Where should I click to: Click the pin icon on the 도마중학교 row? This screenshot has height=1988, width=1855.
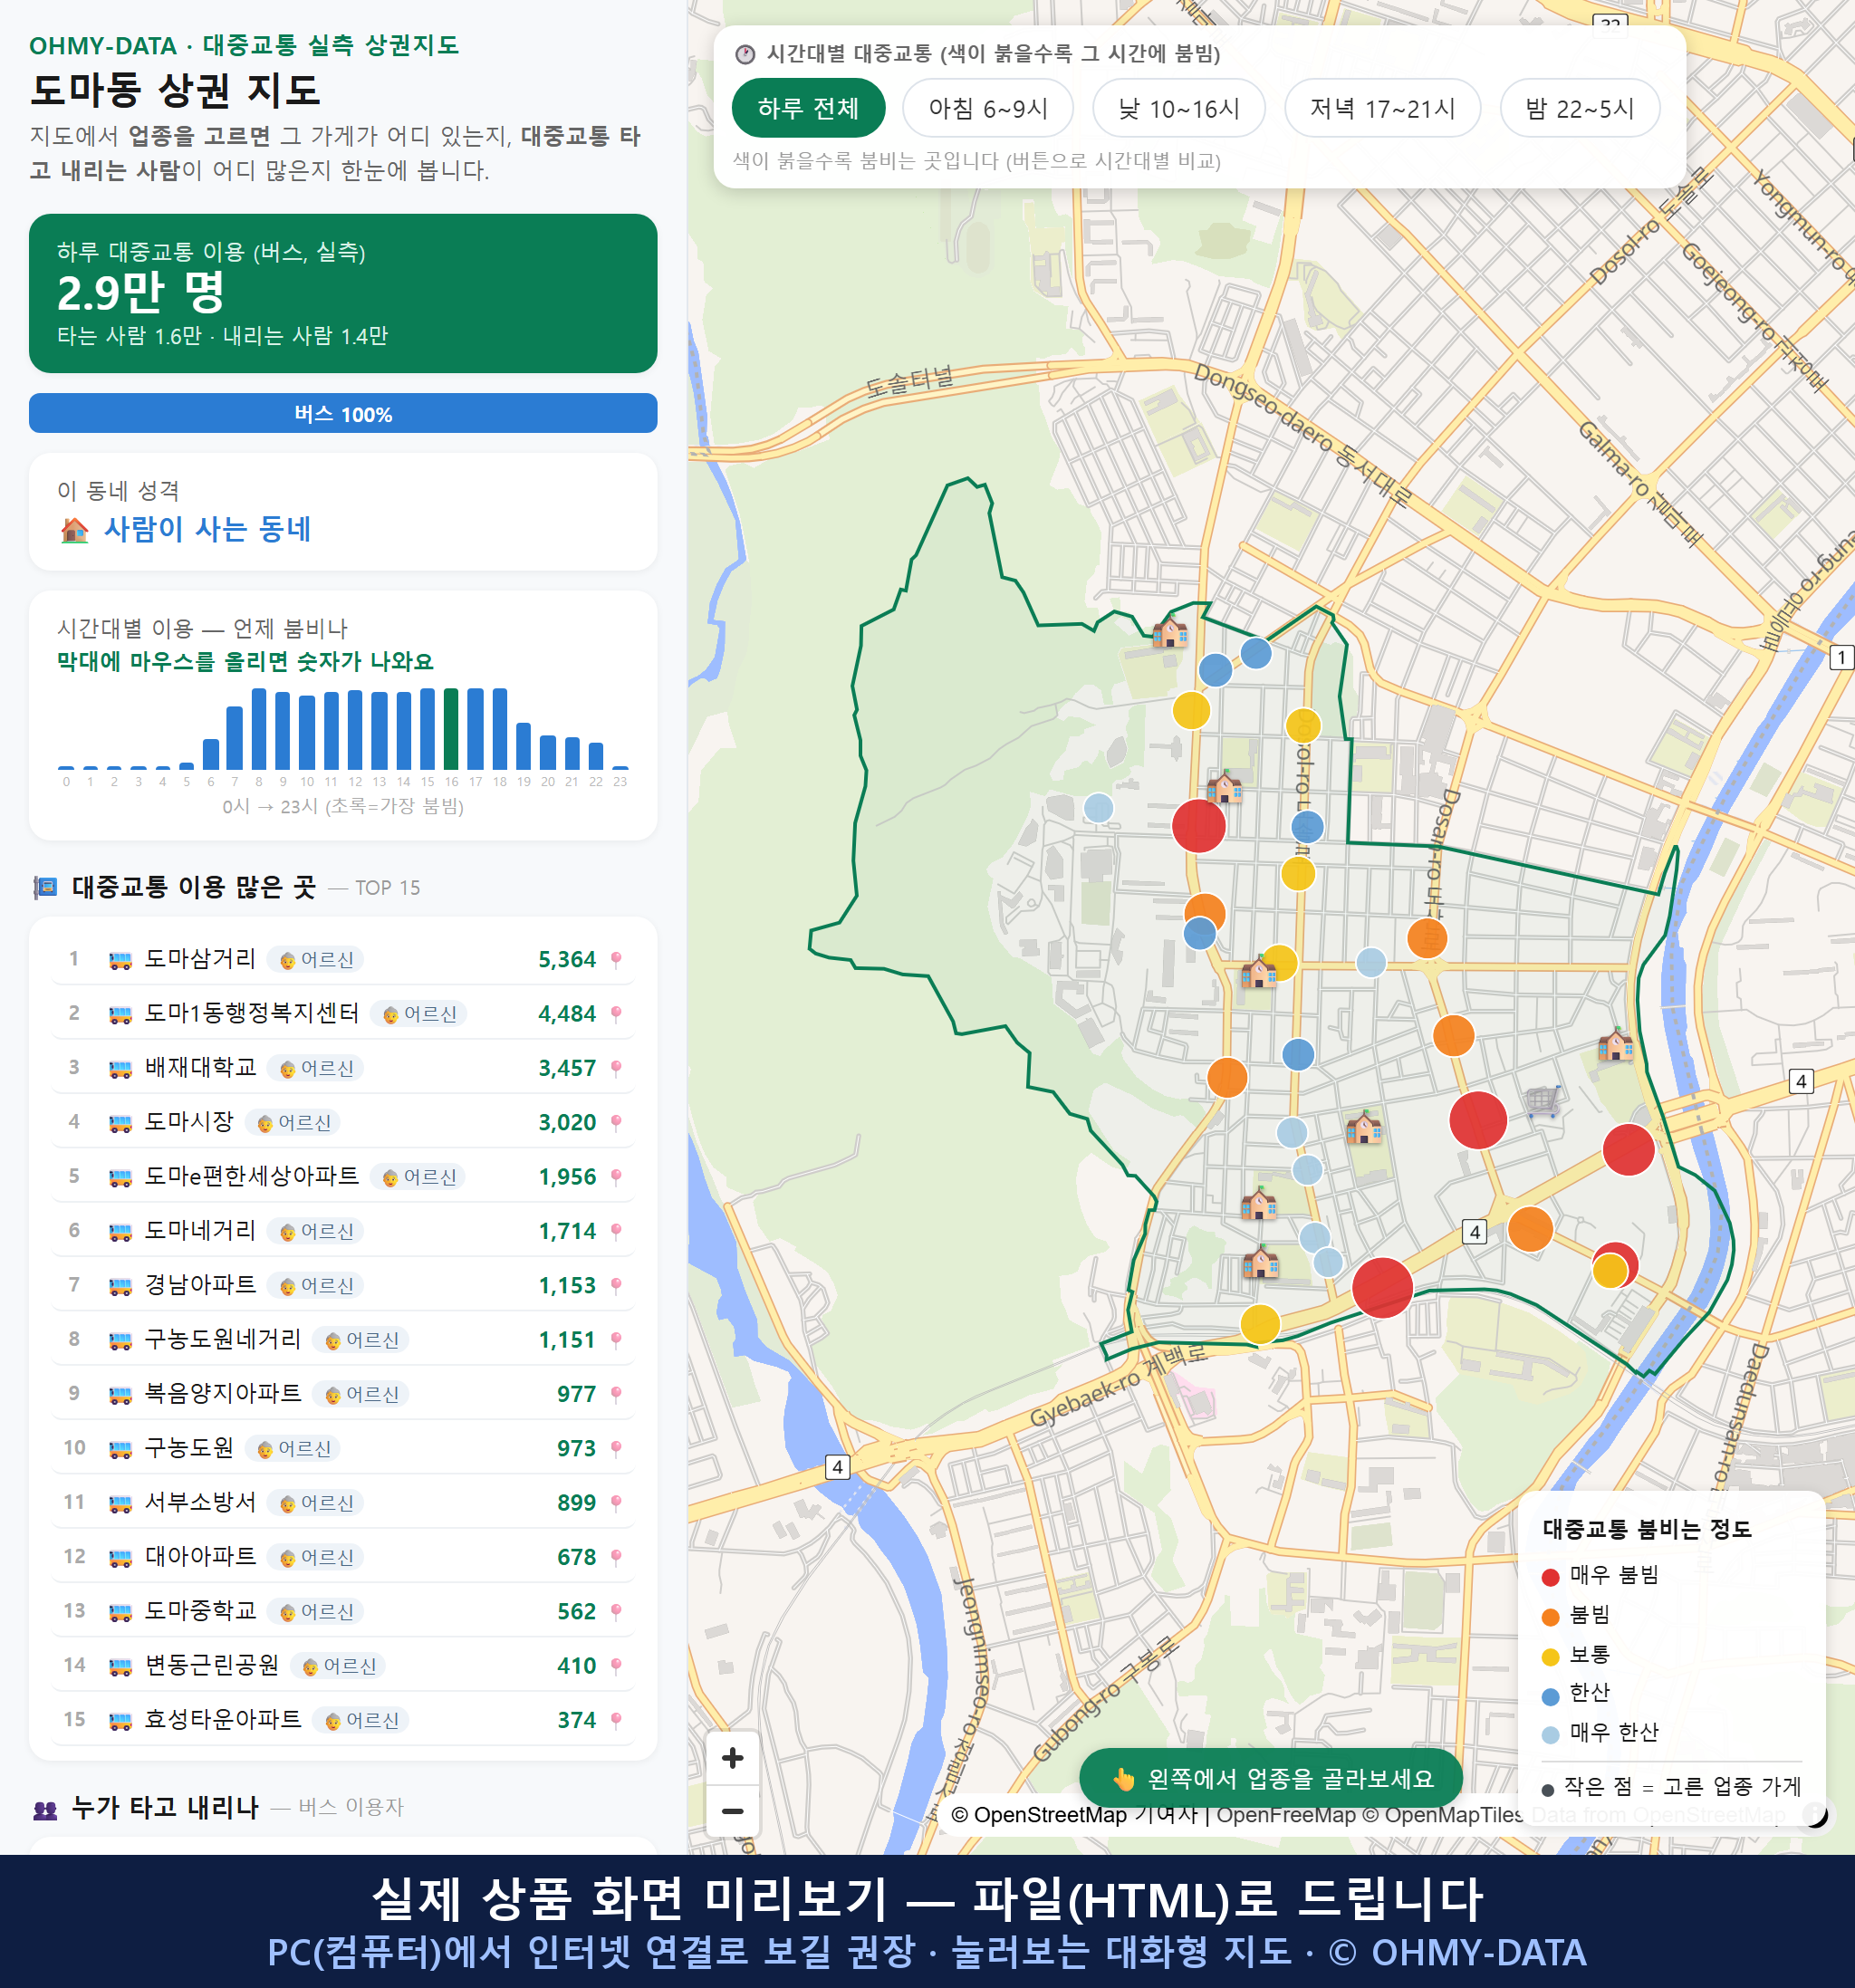point(616,1612)
